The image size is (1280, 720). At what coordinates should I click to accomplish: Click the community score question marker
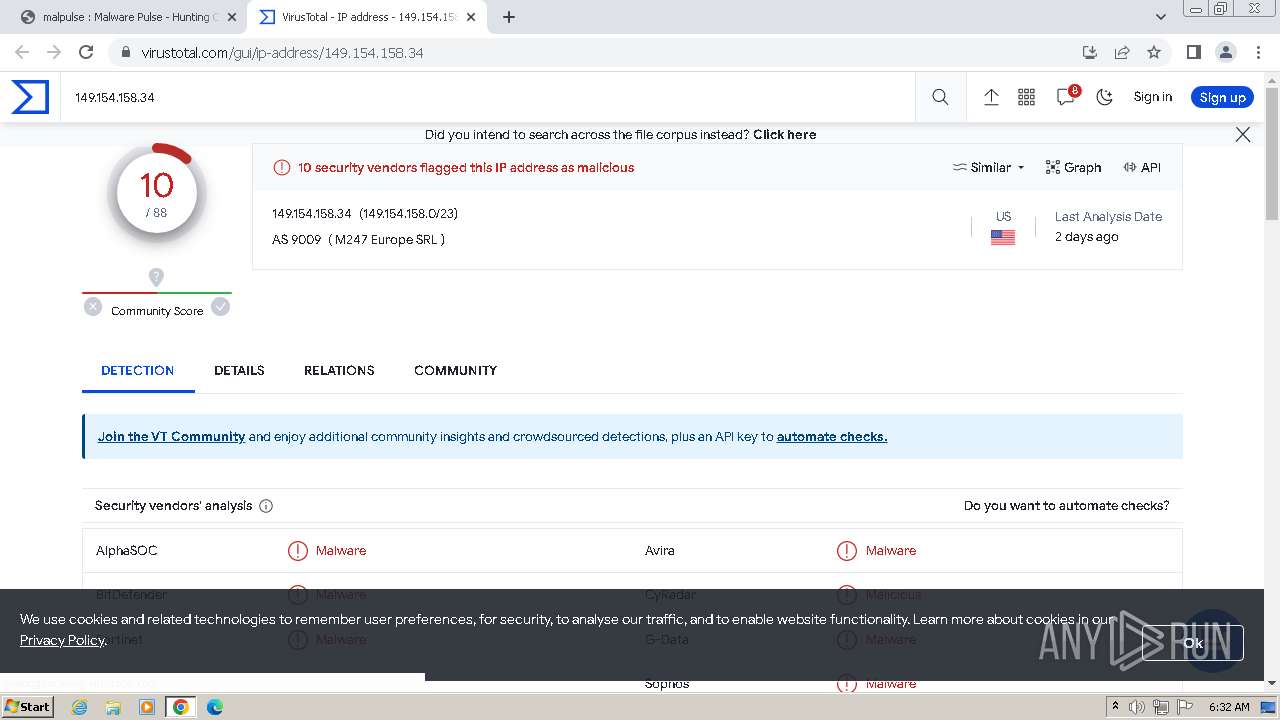[156, 277]
